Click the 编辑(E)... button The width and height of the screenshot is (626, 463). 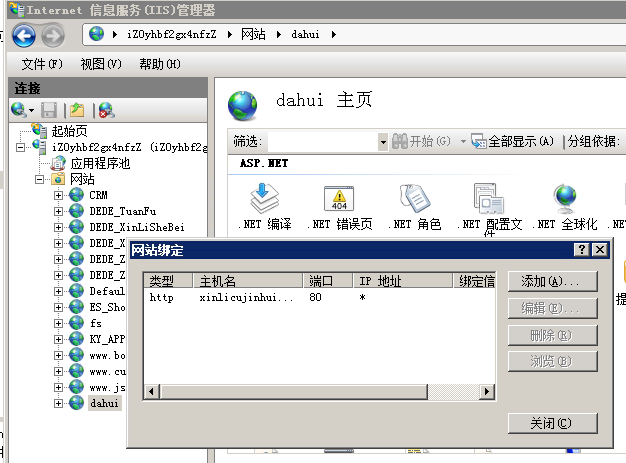[553, 308]
